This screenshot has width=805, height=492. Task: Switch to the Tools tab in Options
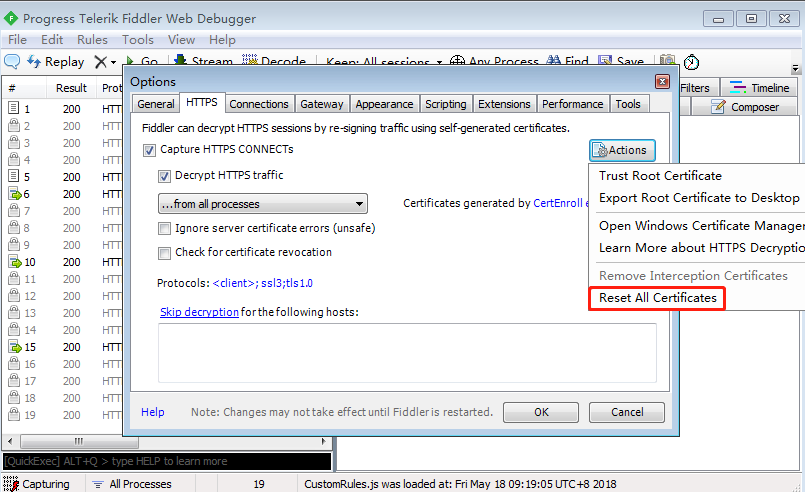pos(628,104)
